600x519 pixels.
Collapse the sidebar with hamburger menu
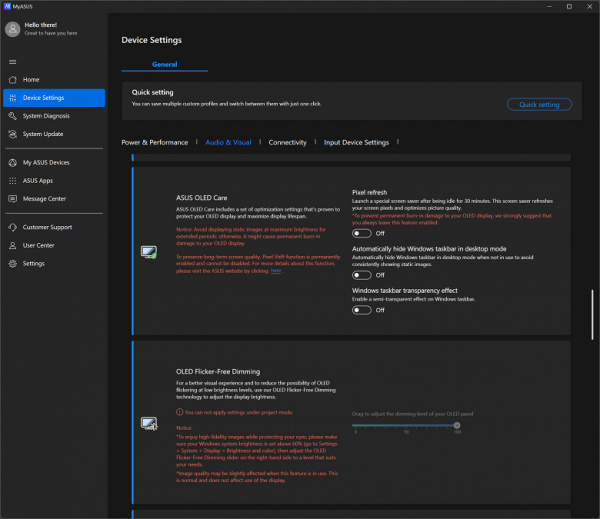[12, 61]
